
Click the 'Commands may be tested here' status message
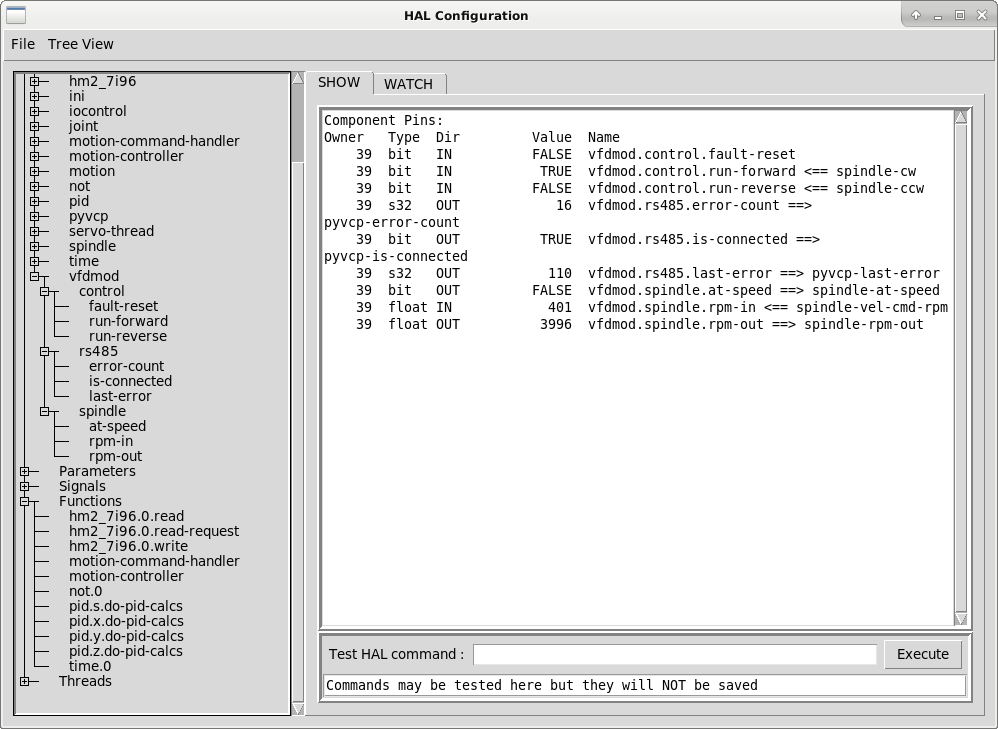tap(542, 685)
